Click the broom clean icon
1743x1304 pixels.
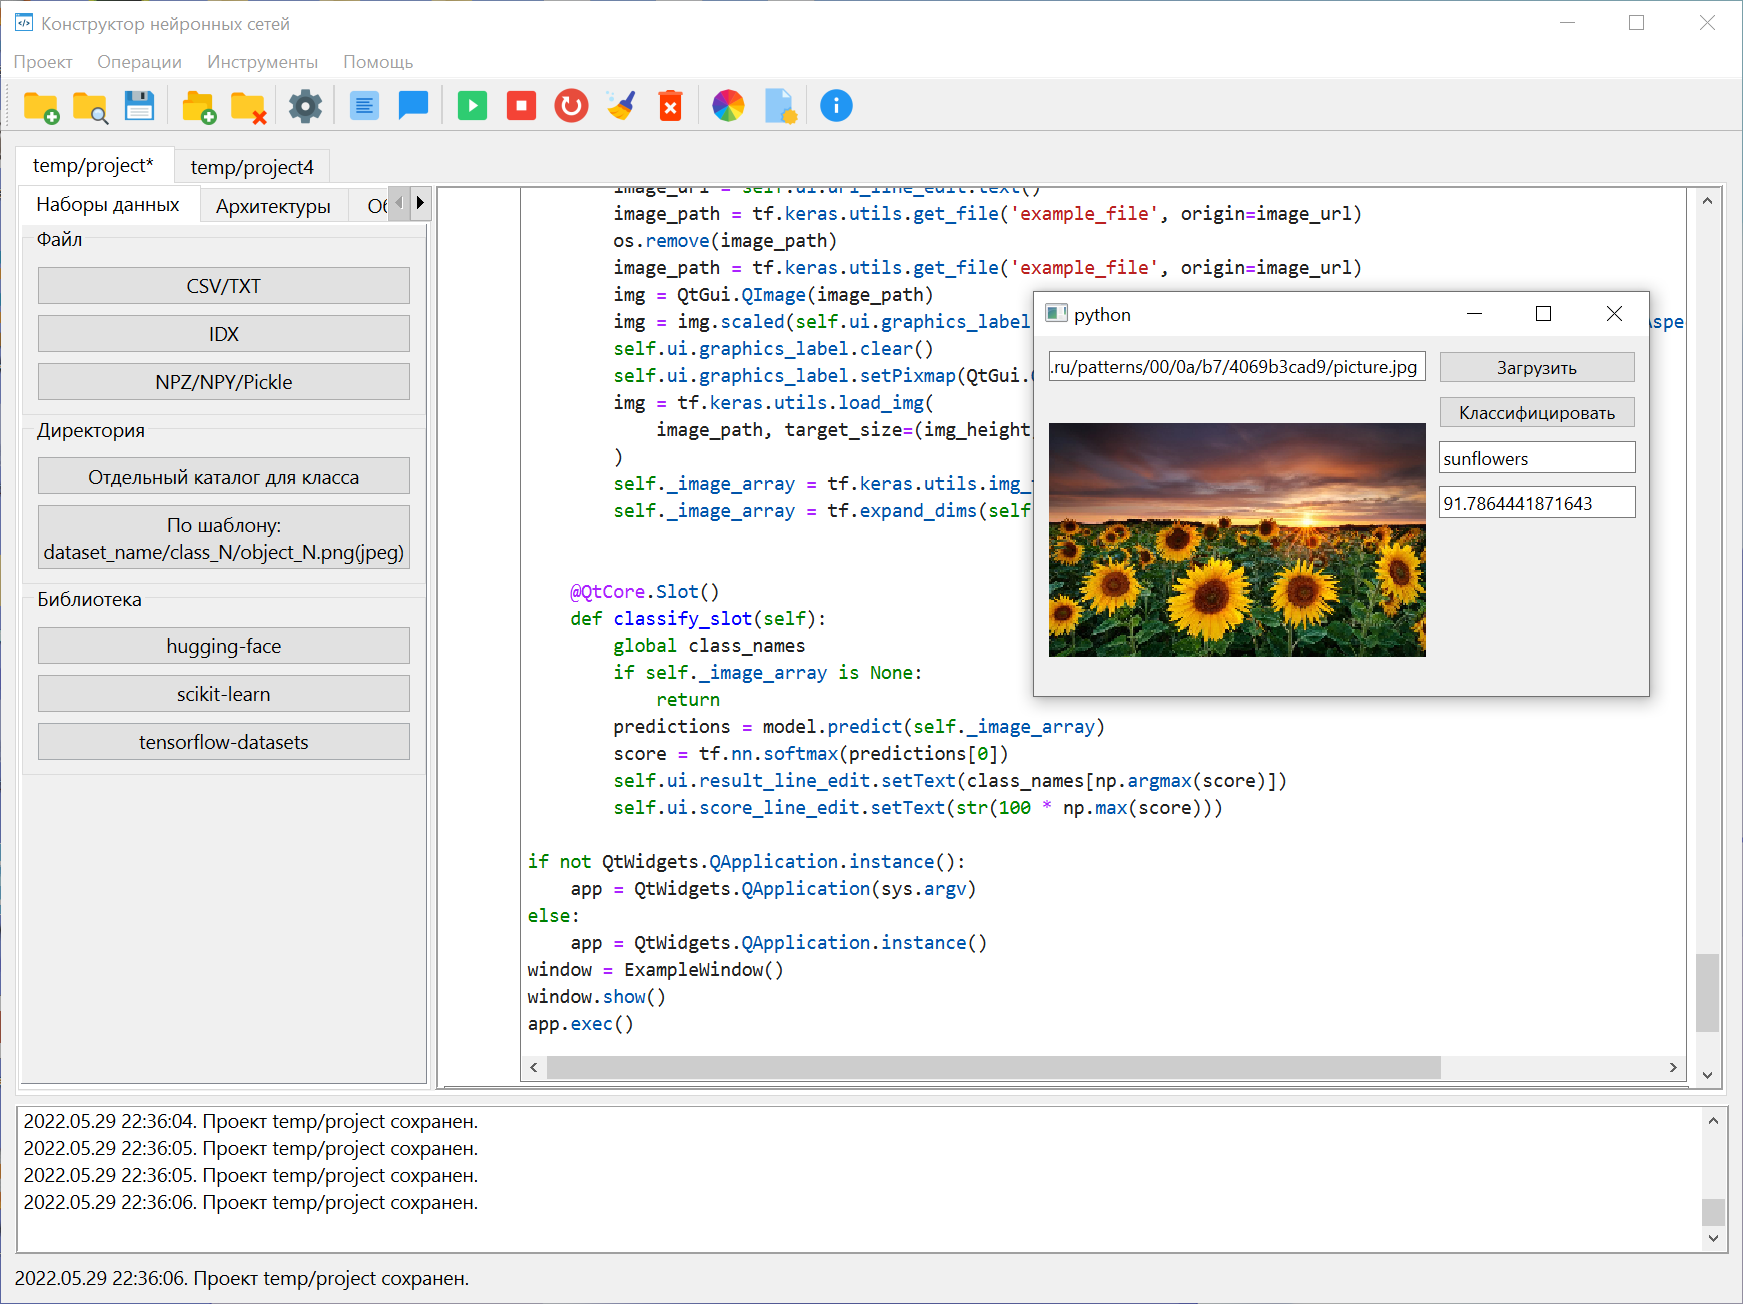[621, 106]
